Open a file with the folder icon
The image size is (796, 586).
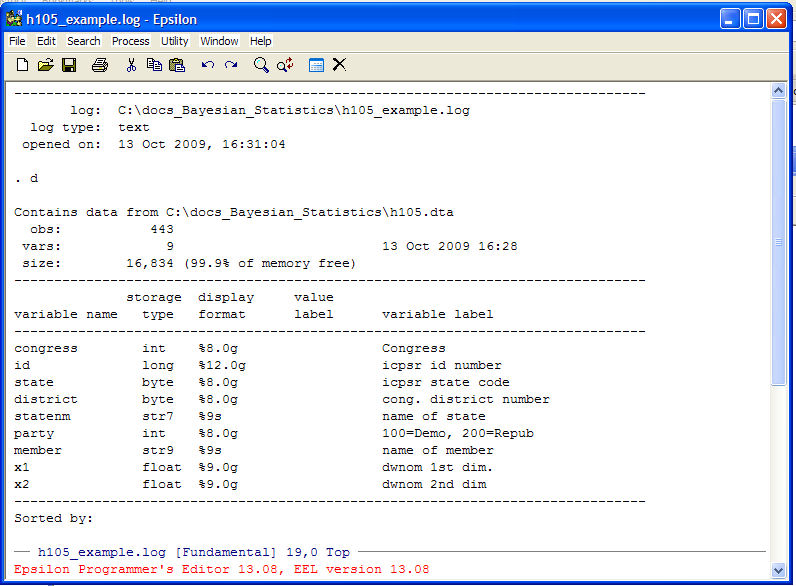pyautogui.click(x=45, y=65)
